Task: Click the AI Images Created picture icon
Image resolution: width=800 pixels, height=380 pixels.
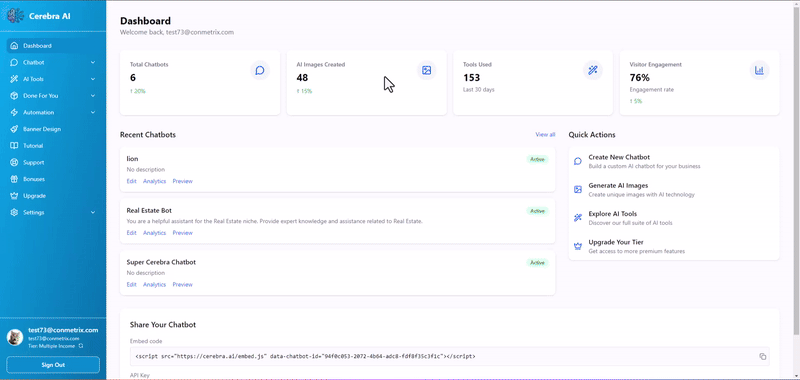Action: pyautogui.click(x=427, y=70)
